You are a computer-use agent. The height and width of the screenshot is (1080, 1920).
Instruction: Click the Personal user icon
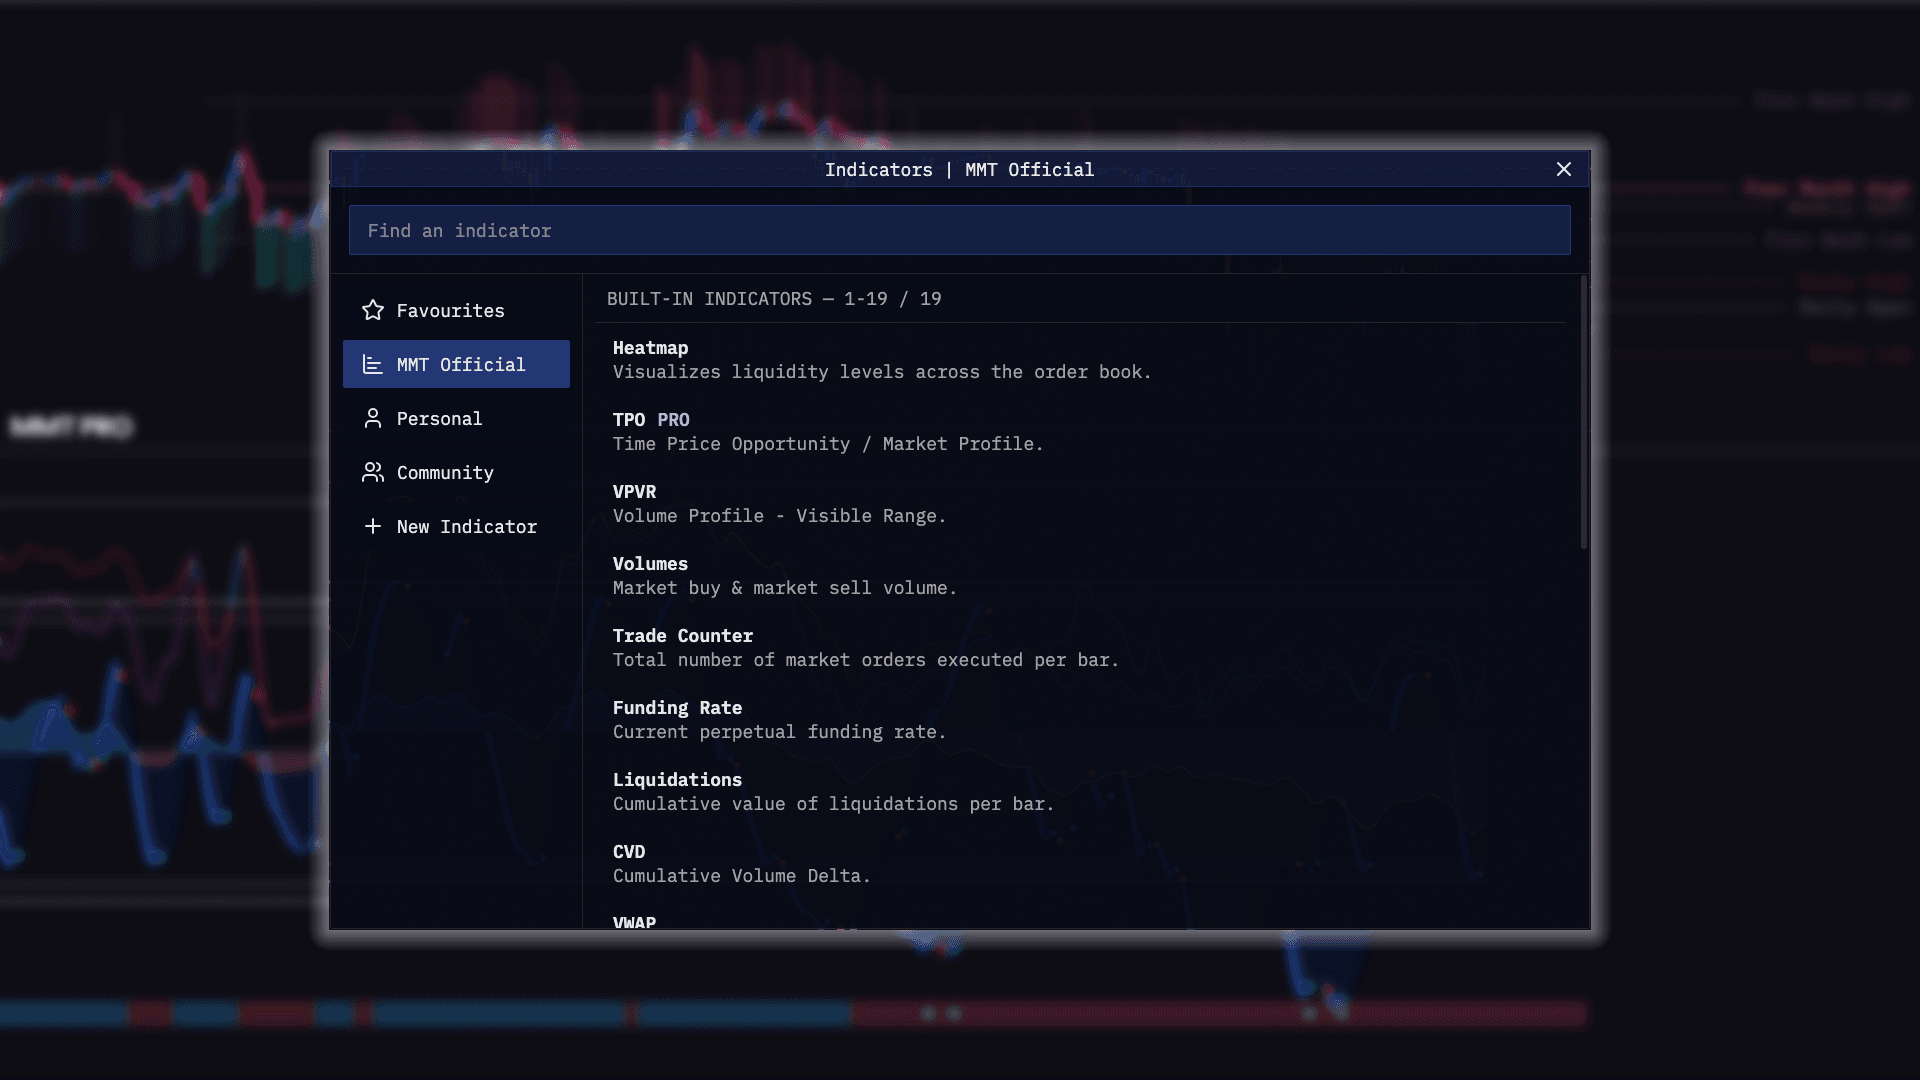point(373,418)
